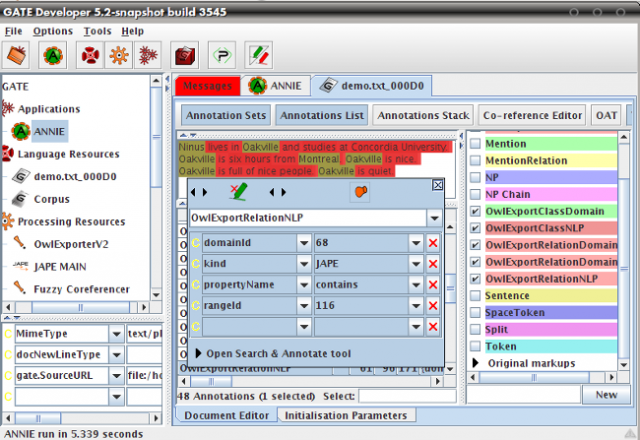Open the propertyName feature name dropdown
Screen dimensions: 640x440
[304, 284]
